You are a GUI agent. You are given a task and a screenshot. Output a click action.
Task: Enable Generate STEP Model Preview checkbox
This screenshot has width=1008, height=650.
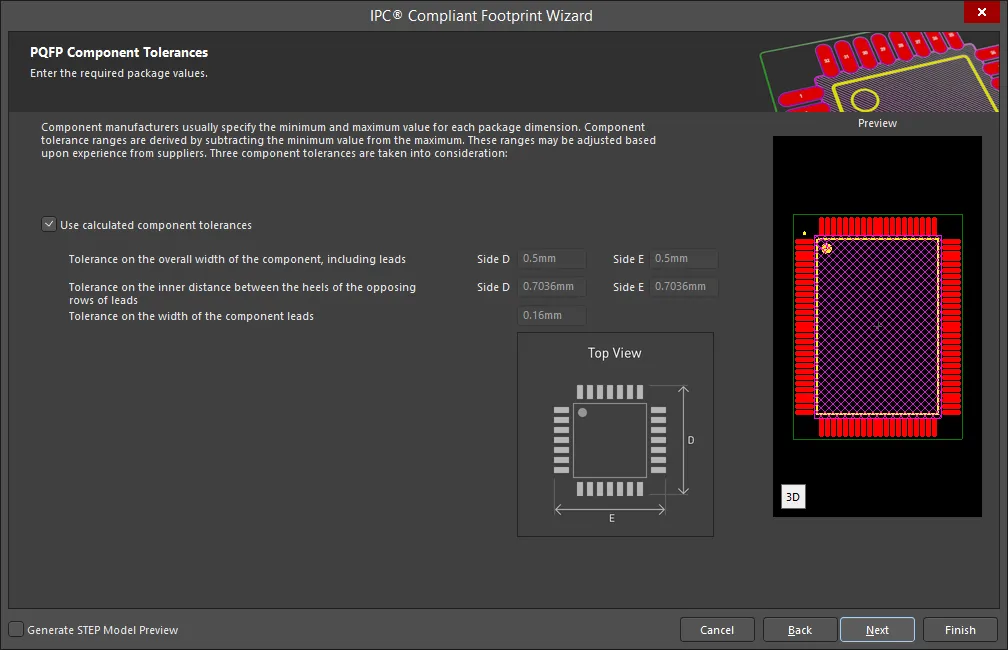(x=16, y=629)
